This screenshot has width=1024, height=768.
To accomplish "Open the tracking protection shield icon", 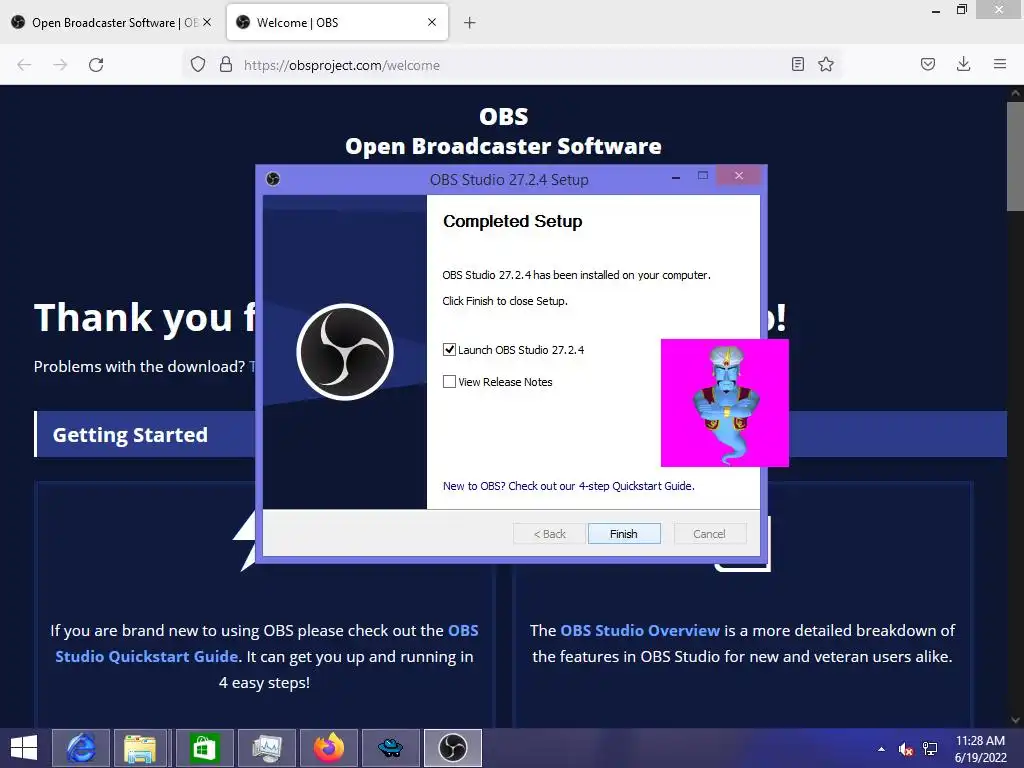I will (x=198, y=65).
